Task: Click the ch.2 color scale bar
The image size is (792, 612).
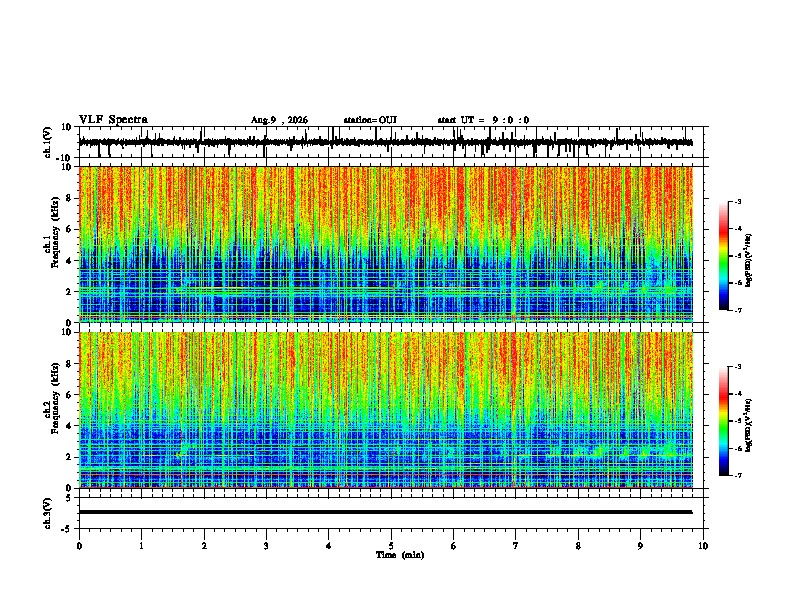Action: [724, 421]
